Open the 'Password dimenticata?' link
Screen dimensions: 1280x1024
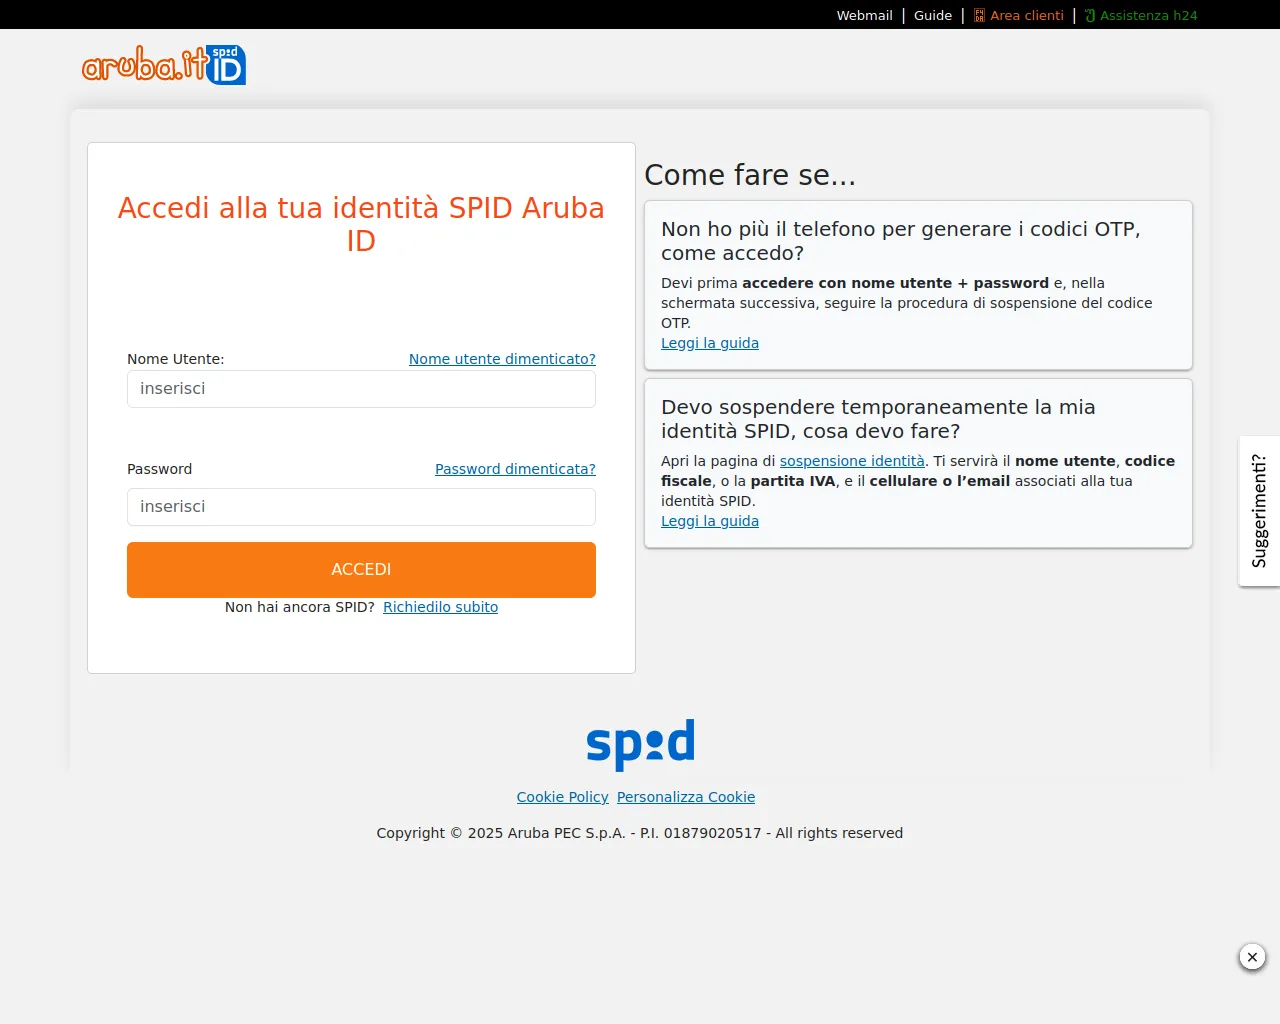(515, 469)
